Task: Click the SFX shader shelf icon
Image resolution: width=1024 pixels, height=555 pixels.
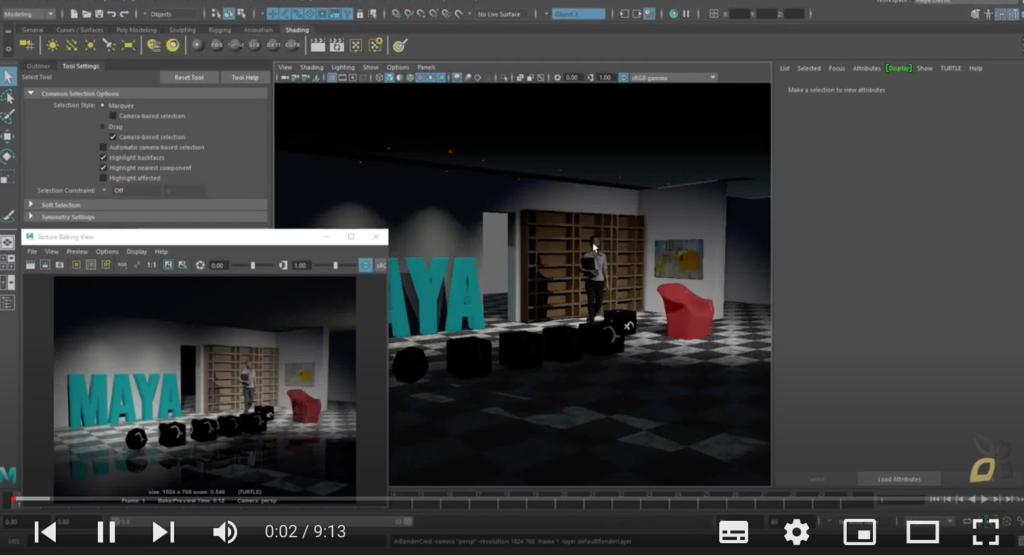Action: 254,45
